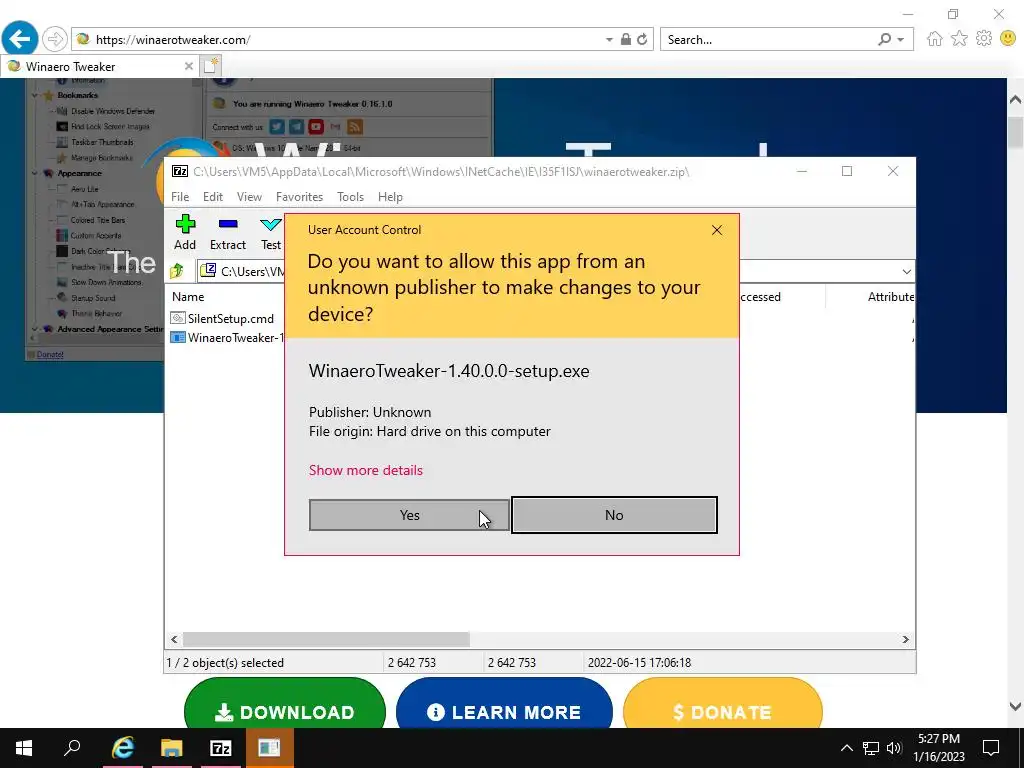
Task: Click the page scrollbar up arrow
Action: click(x=1016, y=100)
